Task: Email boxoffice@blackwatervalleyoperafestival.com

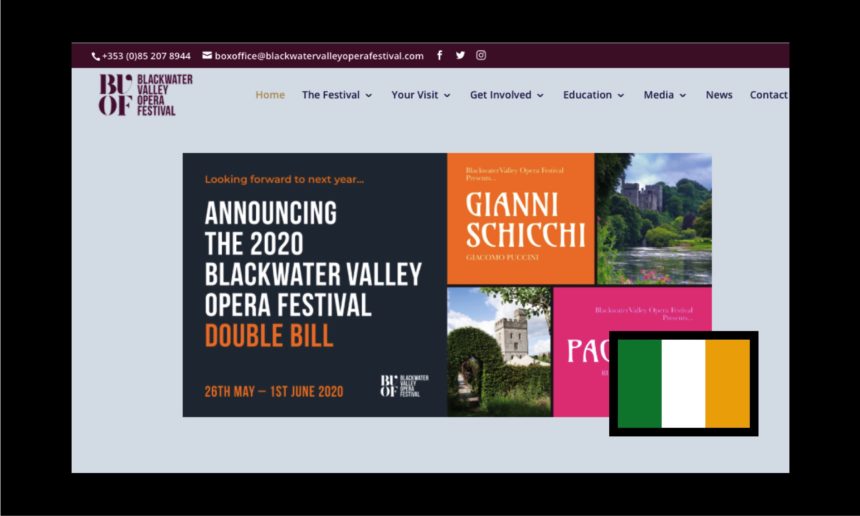Action: (x=319, y=56)
